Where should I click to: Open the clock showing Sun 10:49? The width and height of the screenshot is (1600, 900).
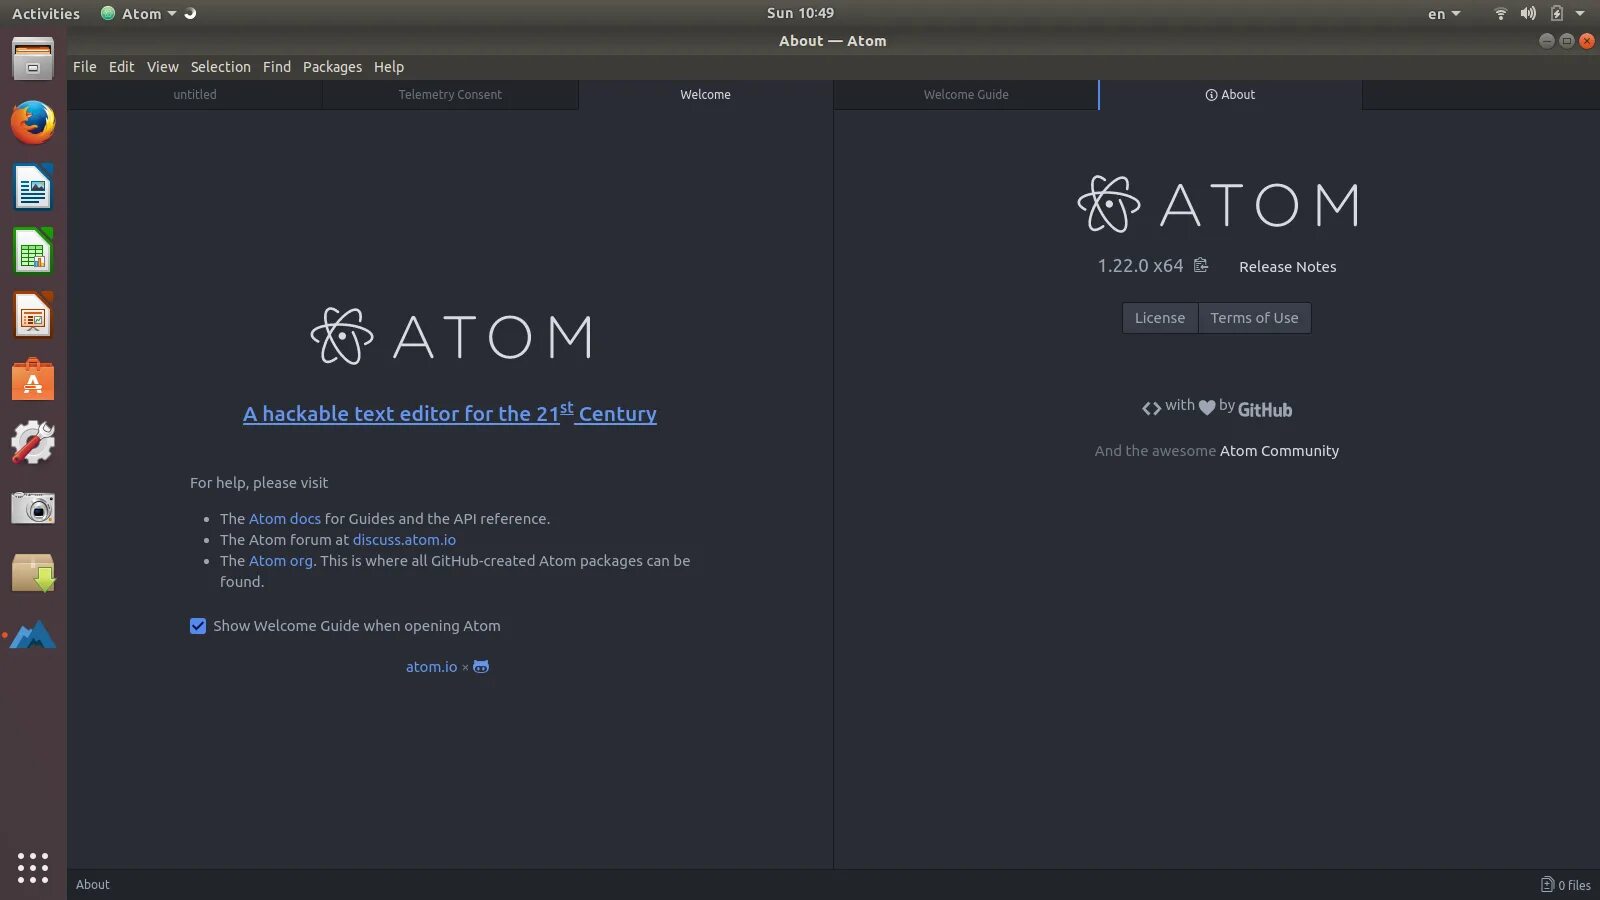click(x=800, y=13)
